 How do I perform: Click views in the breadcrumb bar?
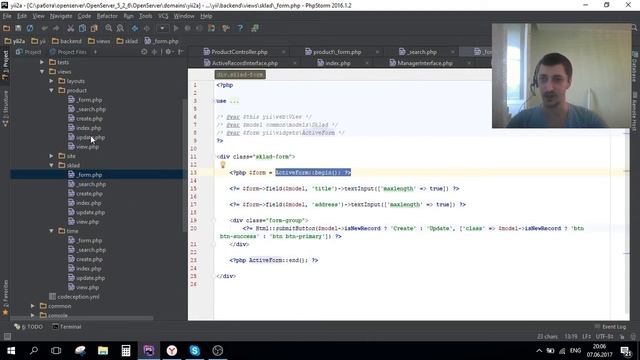pos(99,41)
